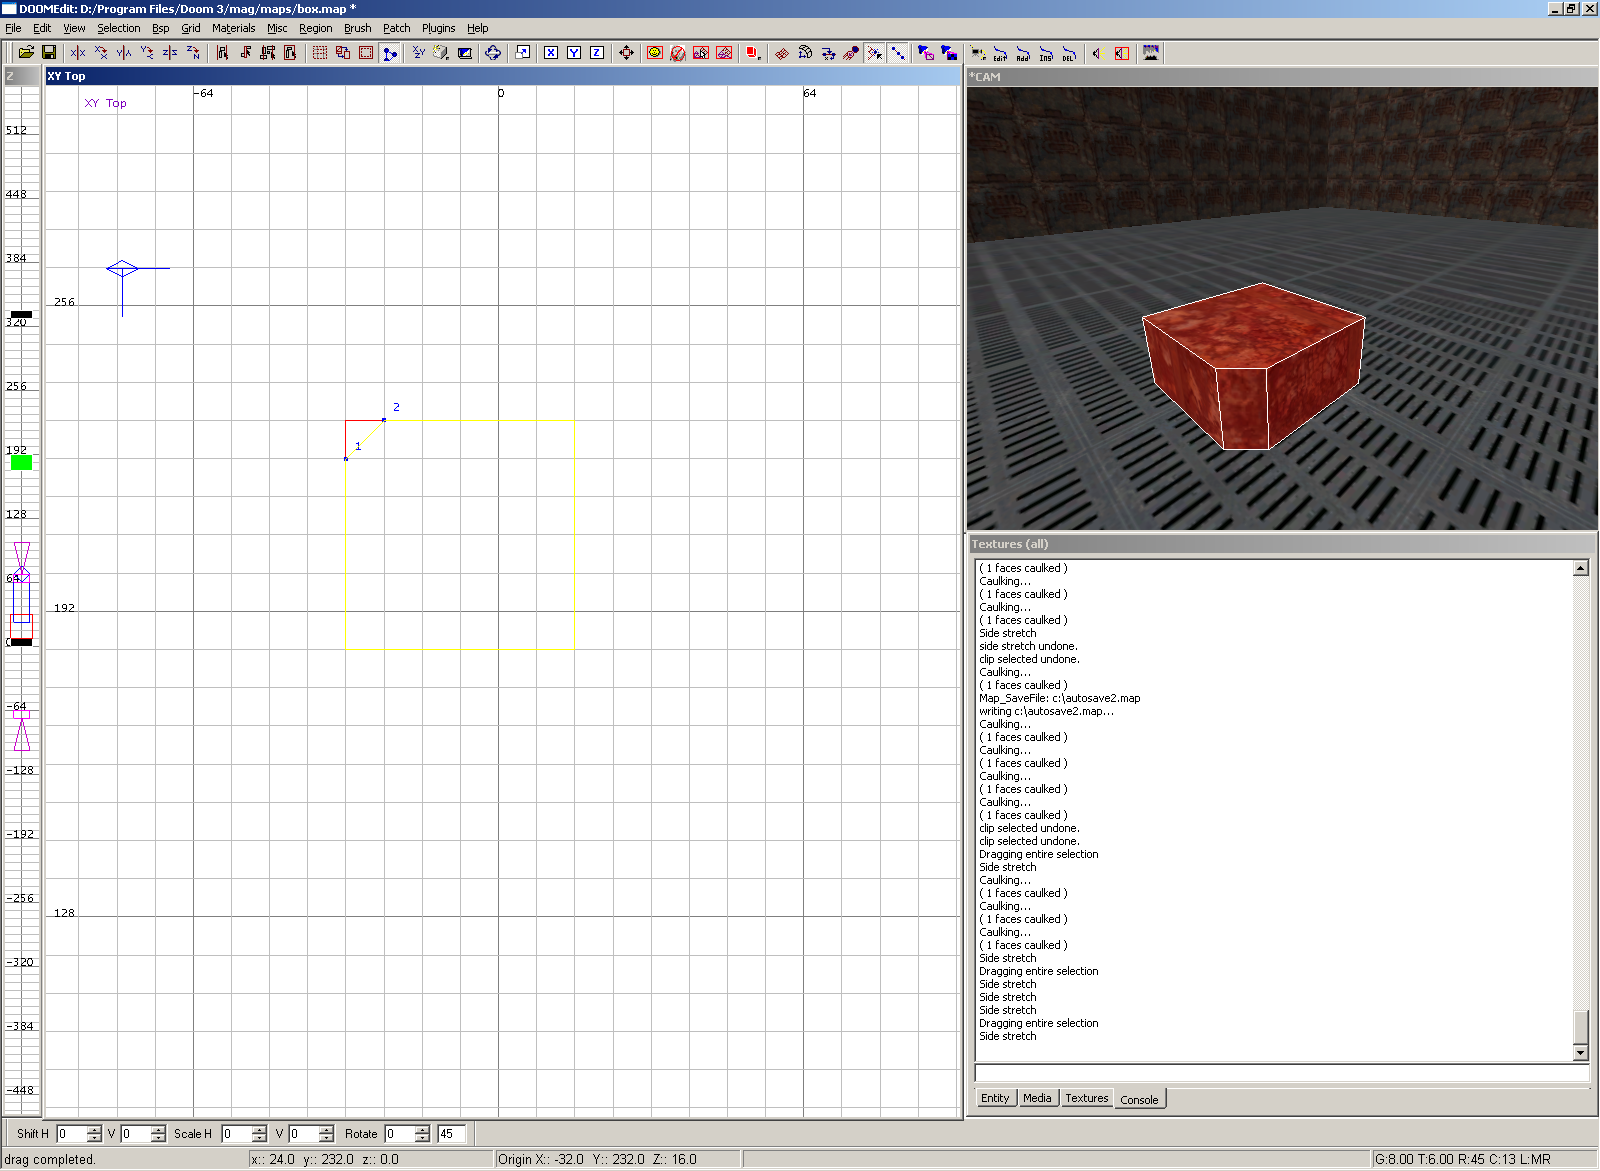This screenshot has height=1171, width=1600.
Task: Toggle the Z axis lock button
Action: [x=597, y=53]
